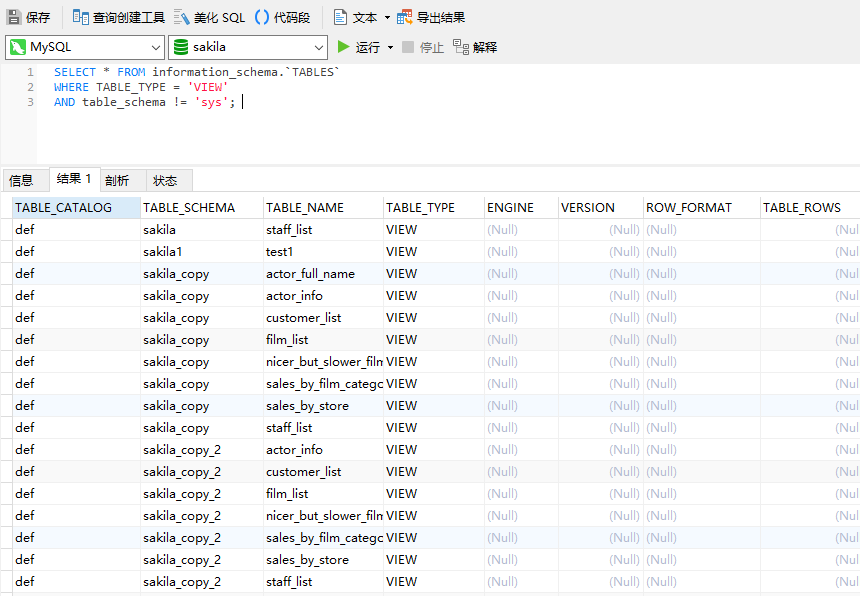Click the Text (文本) document icon
860x596 pixels.
[340, 18]
